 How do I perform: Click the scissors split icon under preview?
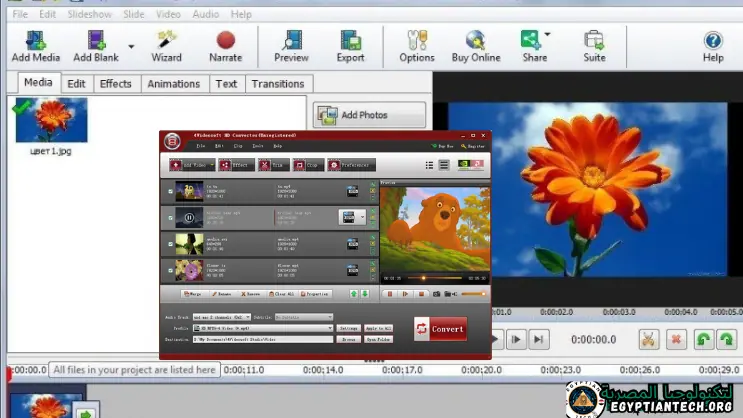(648, 339)
